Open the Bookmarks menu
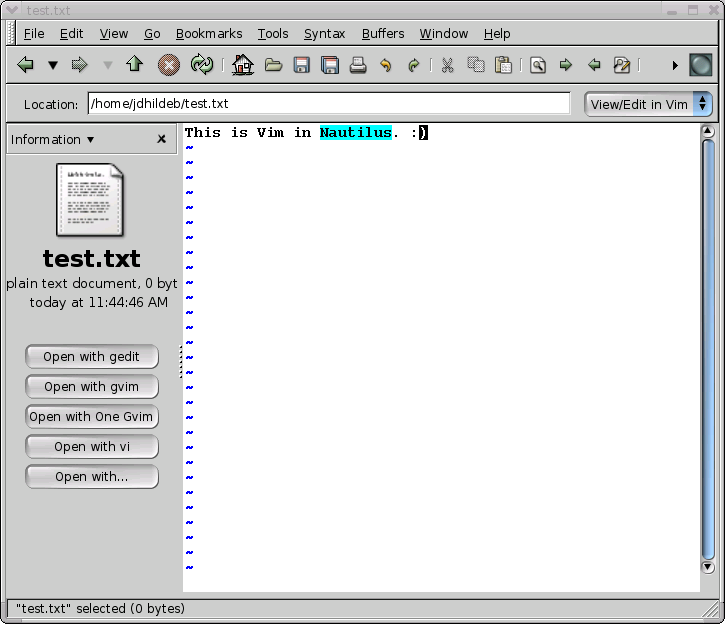 (x=209, y=34)
